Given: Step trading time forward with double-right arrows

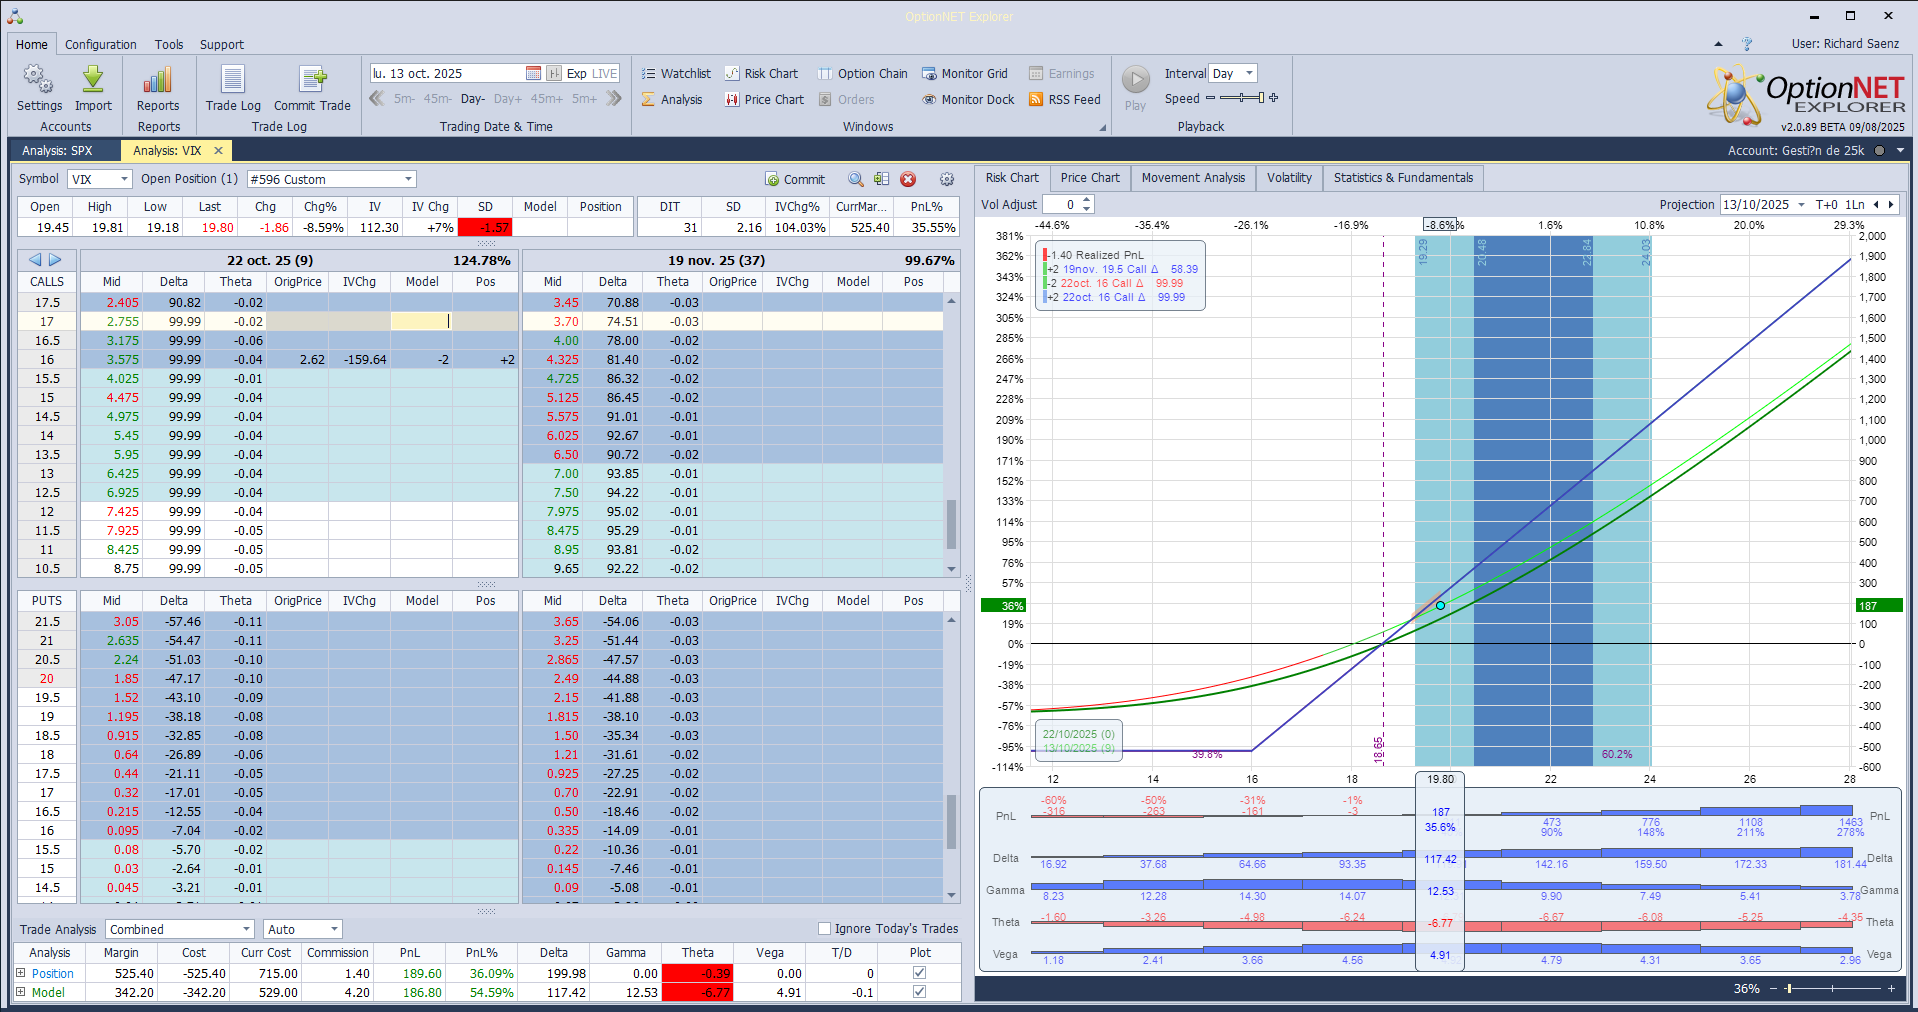Looking at the screenshot, I should 614,98.
